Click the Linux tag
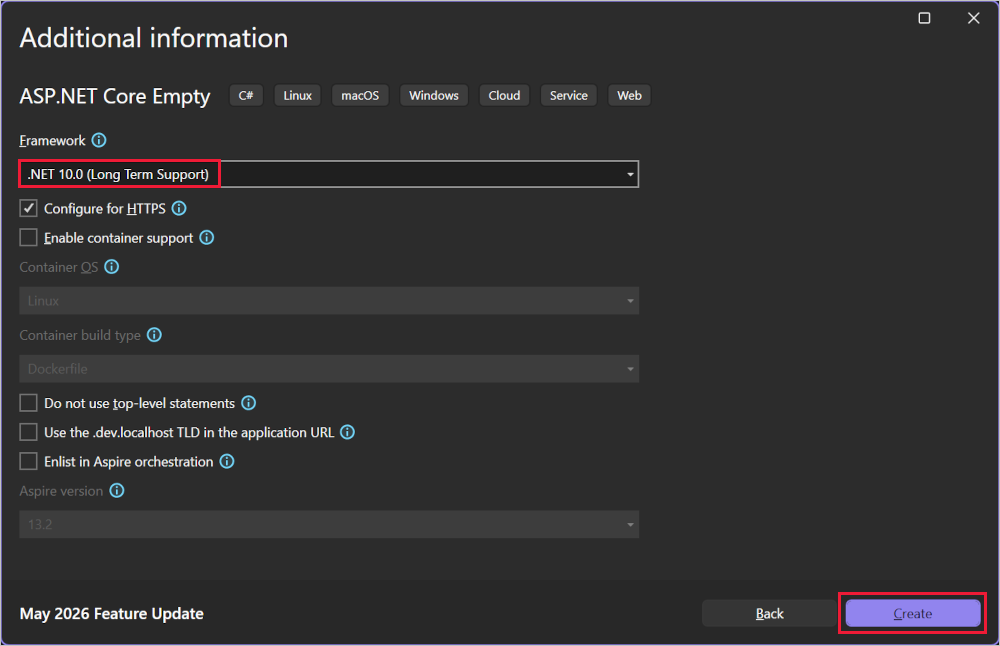The width and height of the screenshot is (1000, 646). pyautogui.click(x=297, y=95)
